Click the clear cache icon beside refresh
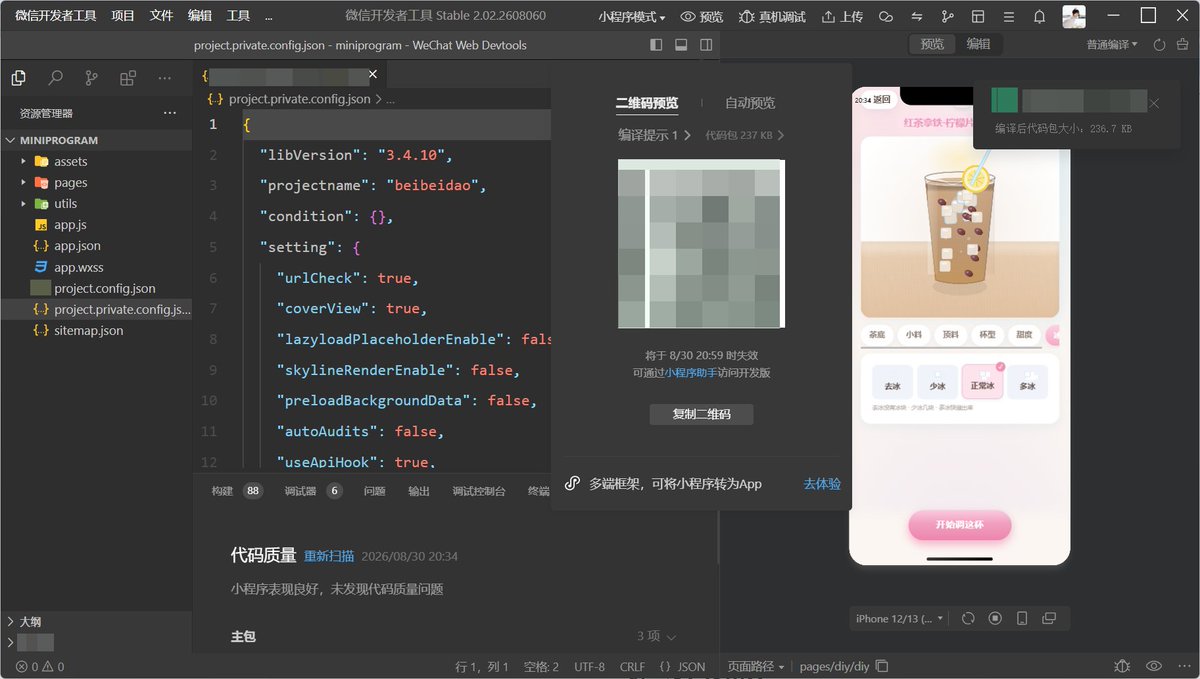The width and height of the screenshot is (1200, 679). [1184, 45]
